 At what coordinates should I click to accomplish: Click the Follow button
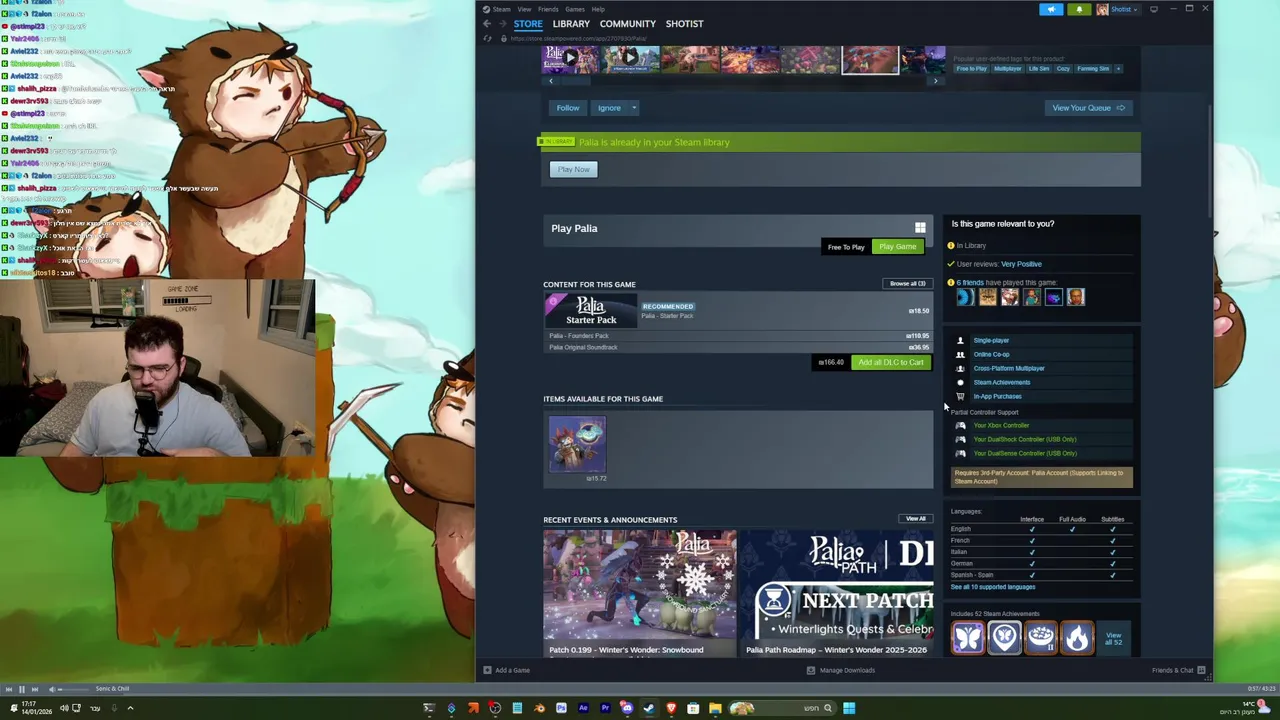tap(568, 108)
